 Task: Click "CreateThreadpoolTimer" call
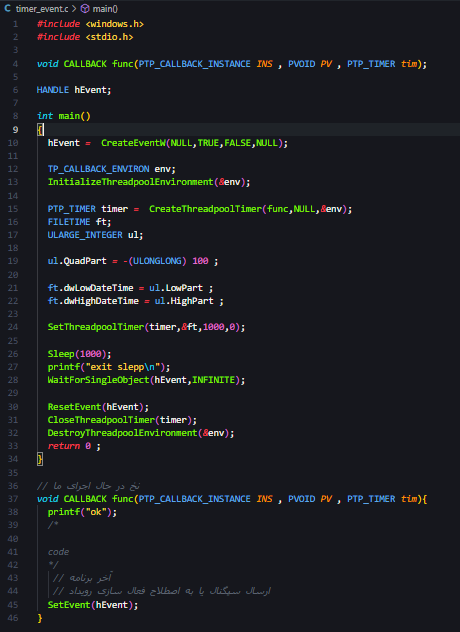click(x=205, y=209)
